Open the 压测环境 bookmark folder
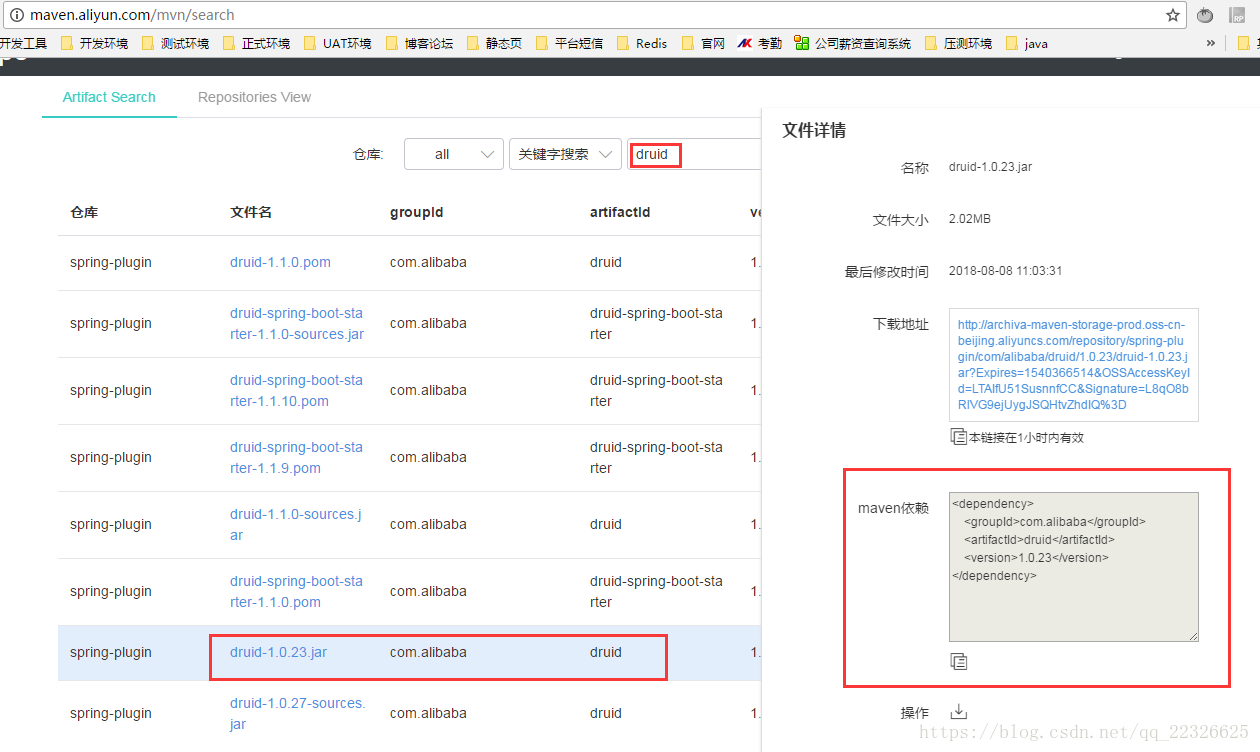 [x=959, y=43]
